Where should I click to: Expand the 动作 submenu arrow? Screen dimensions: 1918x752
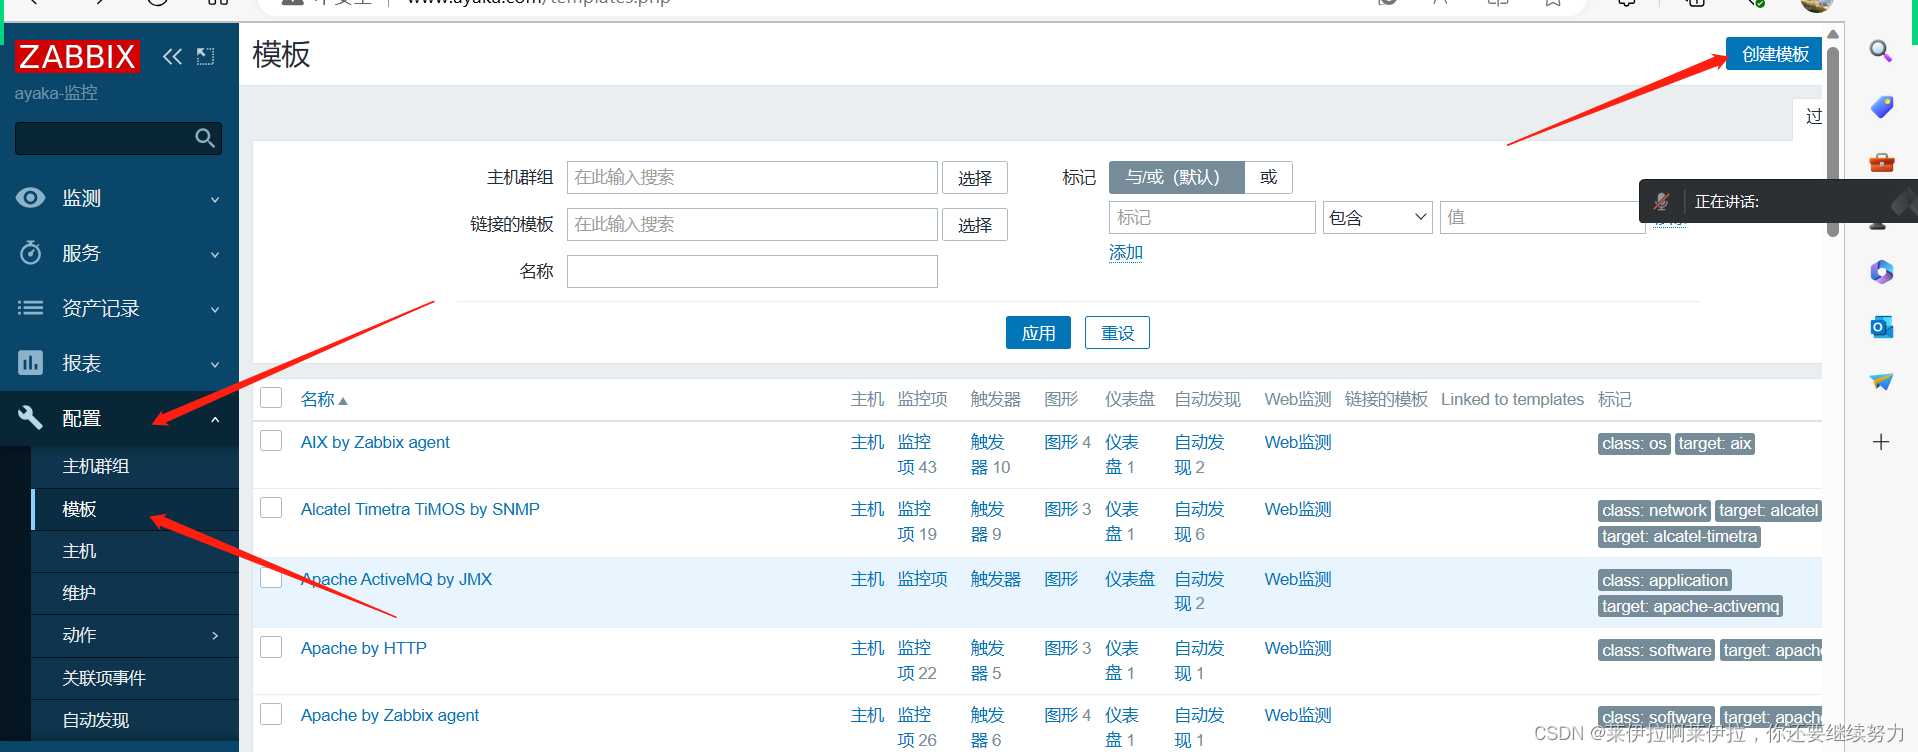[215, 636]
